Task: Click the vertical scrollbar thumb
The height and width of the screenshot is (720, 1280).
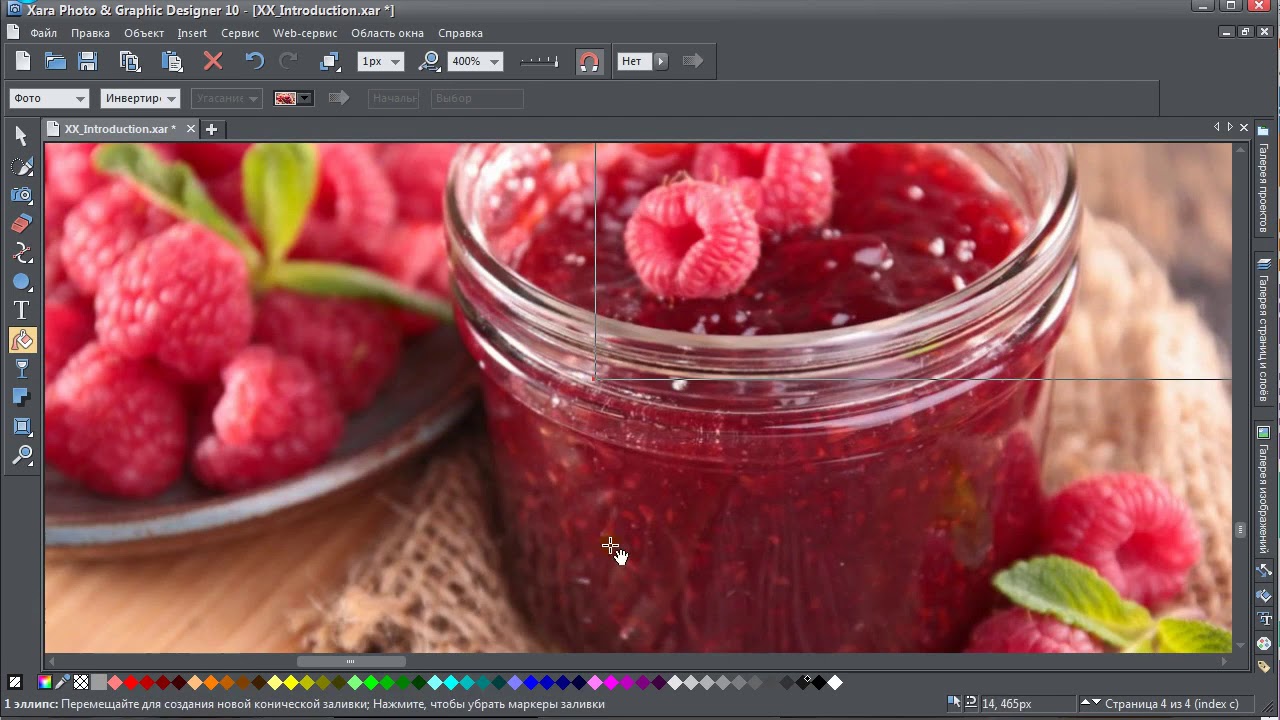Action: (1240, 530)
